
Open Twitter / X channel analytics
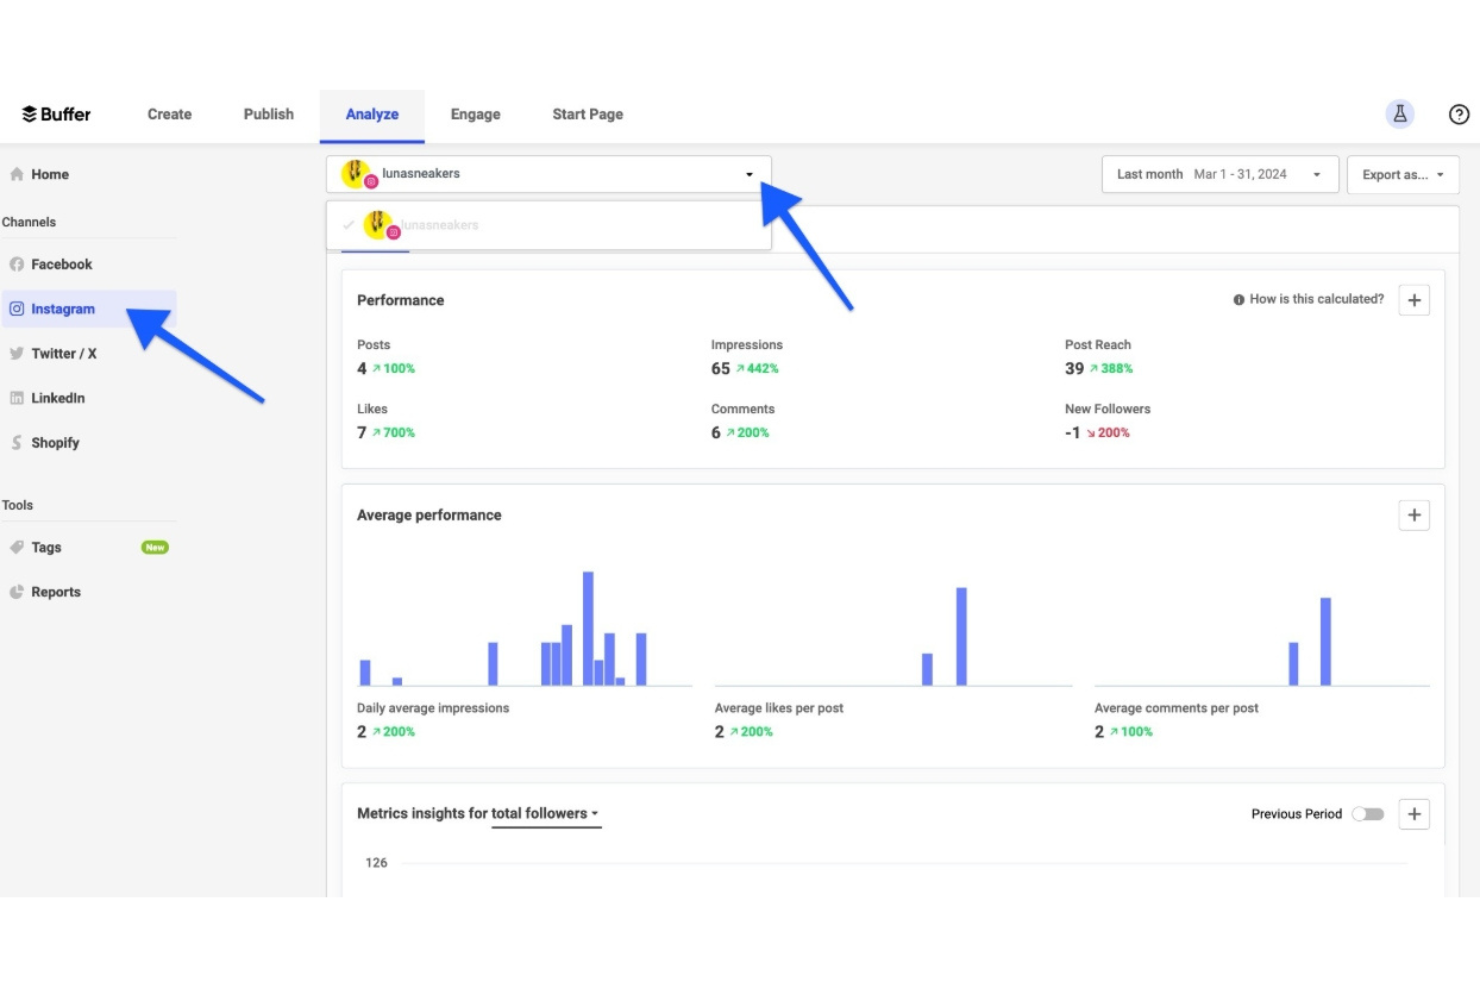coord(64,353)
